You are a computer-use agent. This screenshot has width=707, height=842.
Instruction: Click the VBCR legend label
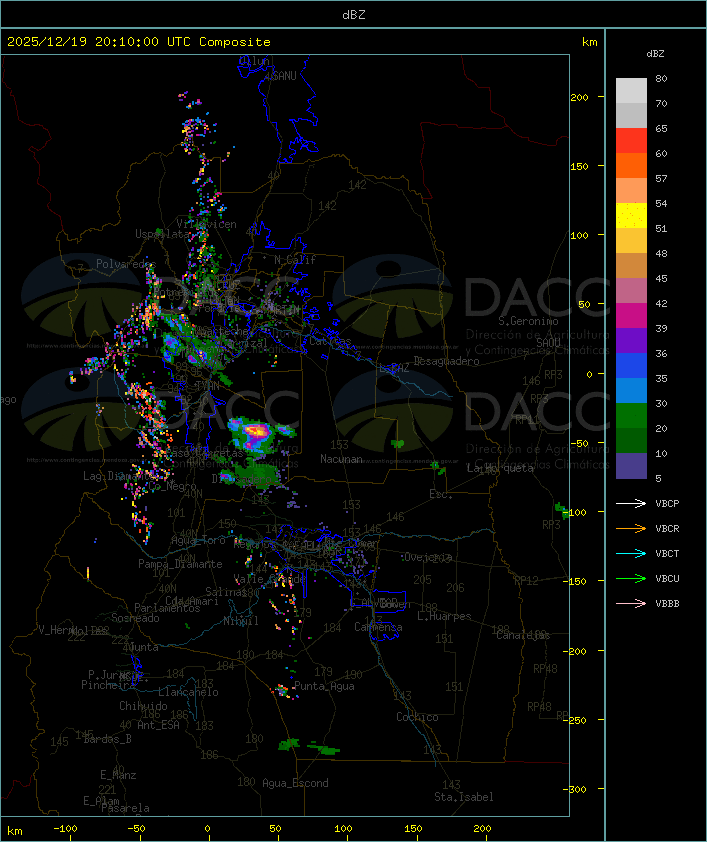[x=667, y=528]
